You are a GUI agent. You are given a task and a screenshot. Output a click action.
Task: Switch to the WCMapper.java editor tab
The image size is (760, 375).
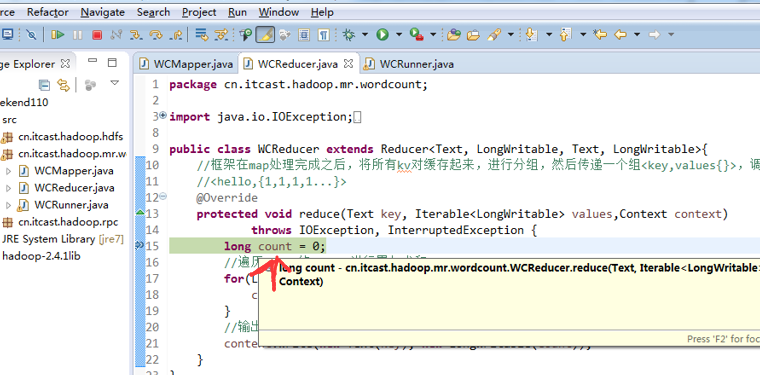(186, 64)
